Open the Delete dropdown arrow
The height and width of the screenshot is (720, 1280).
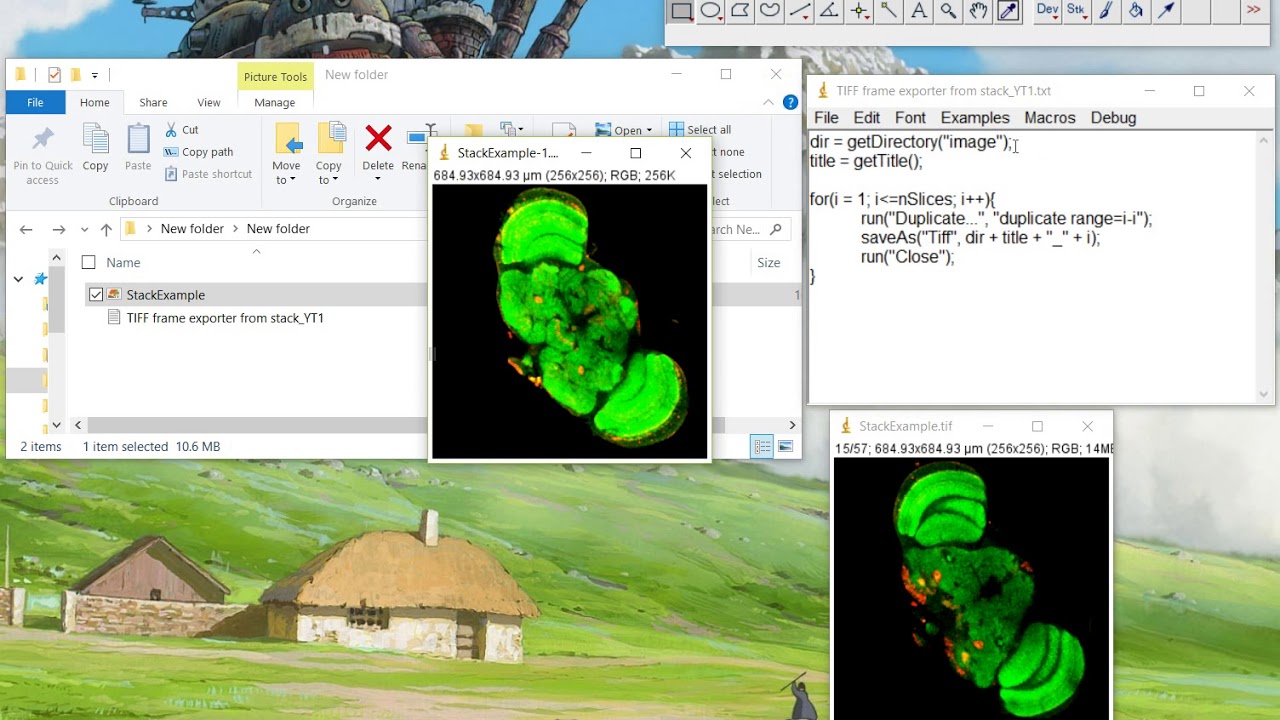[378, 179]
